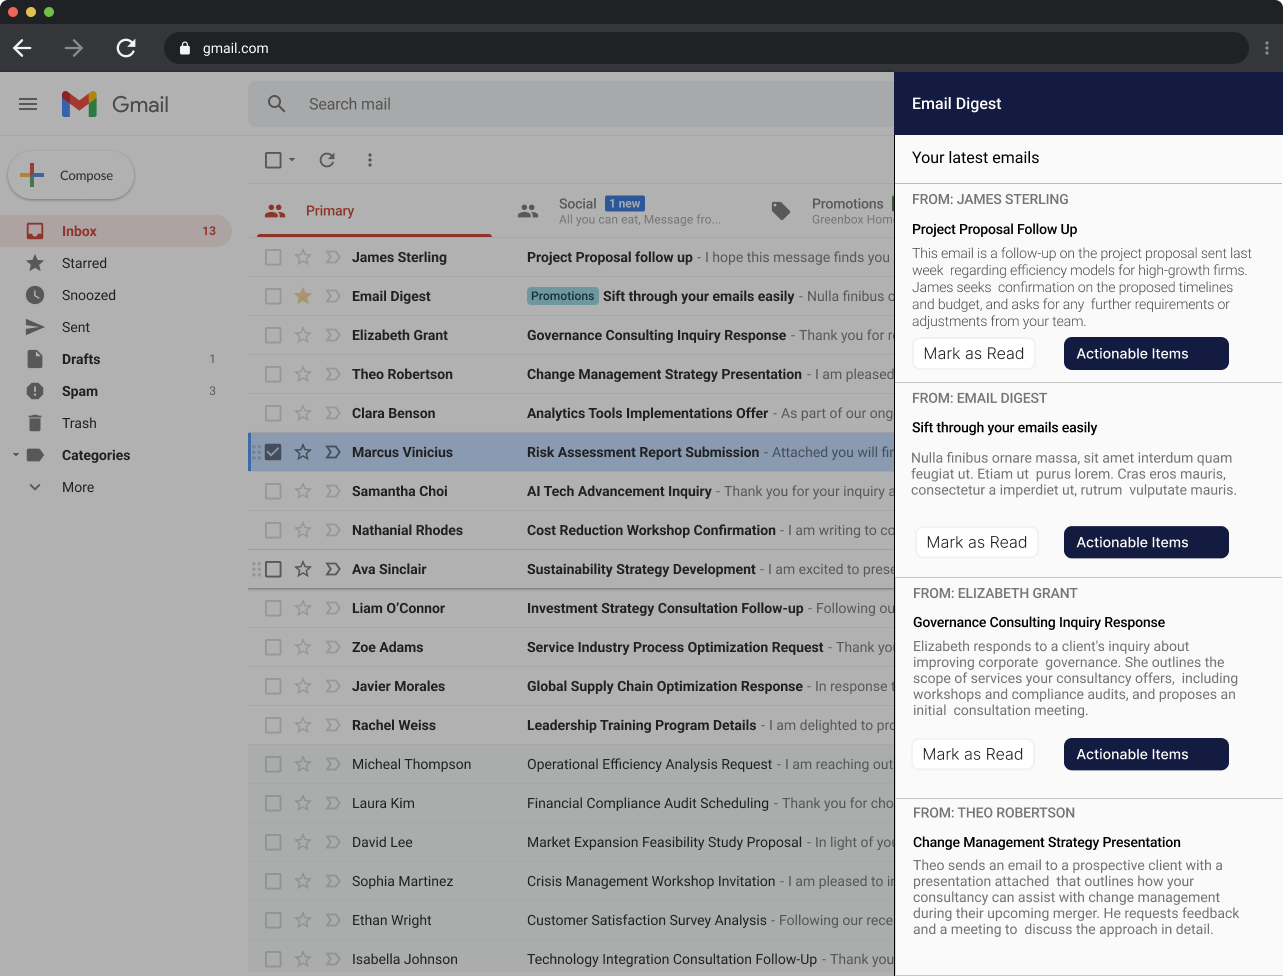Open David Lee's Market Expansion email
This screenshot has width=1283, height=976.
click(571, 842)
